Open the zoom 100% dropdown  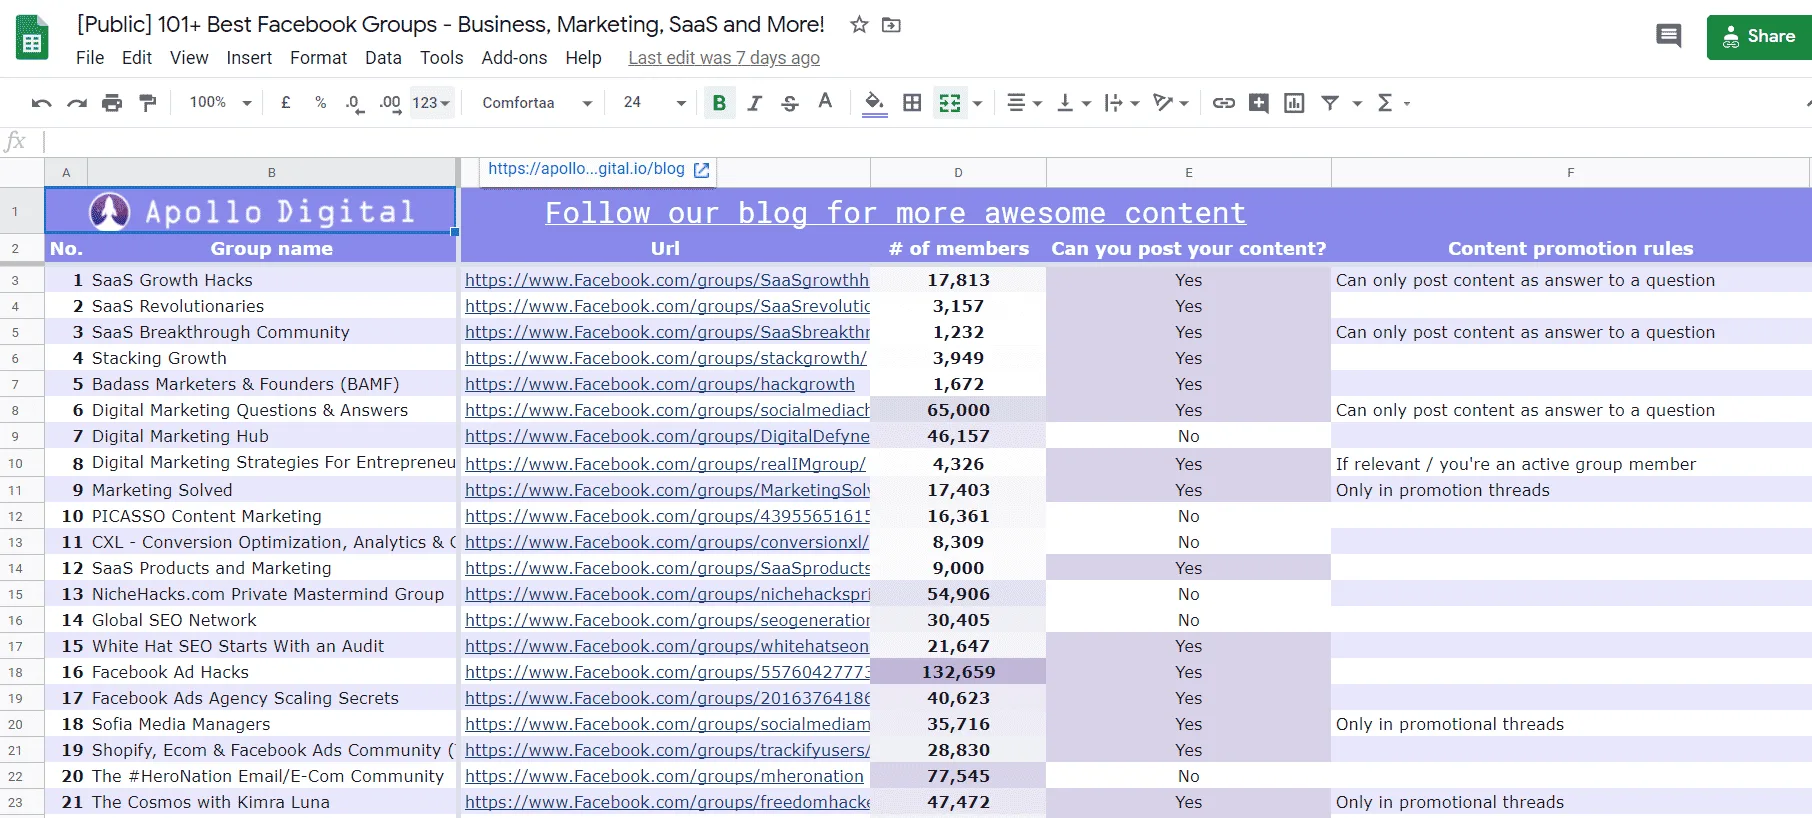coord(220,102)
